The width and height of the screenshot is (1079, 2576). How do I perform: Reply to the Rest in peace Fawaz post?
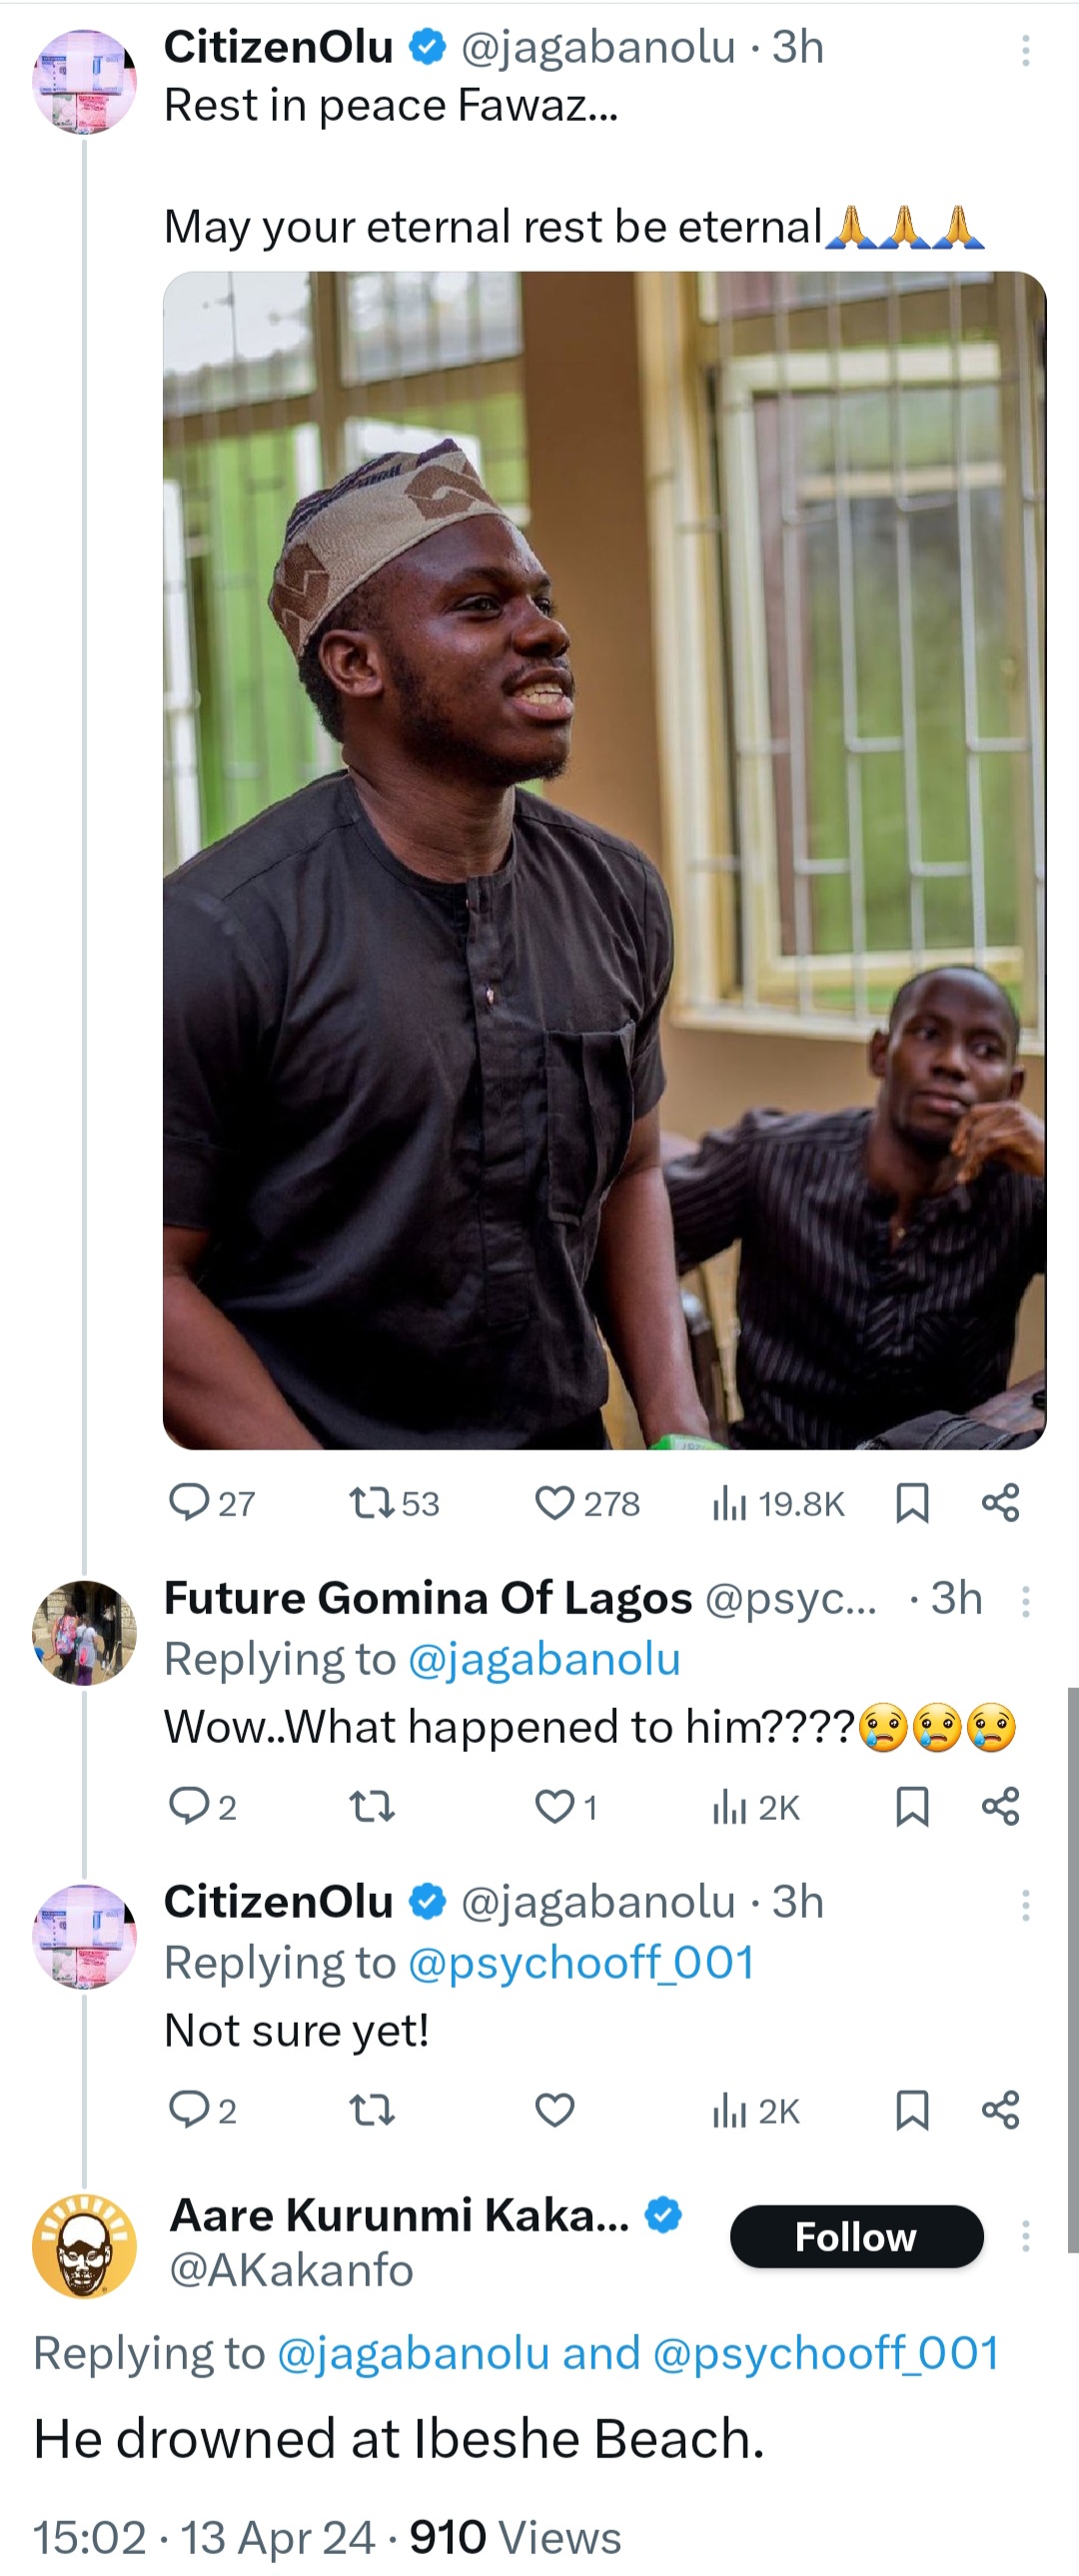point(189,1502)
